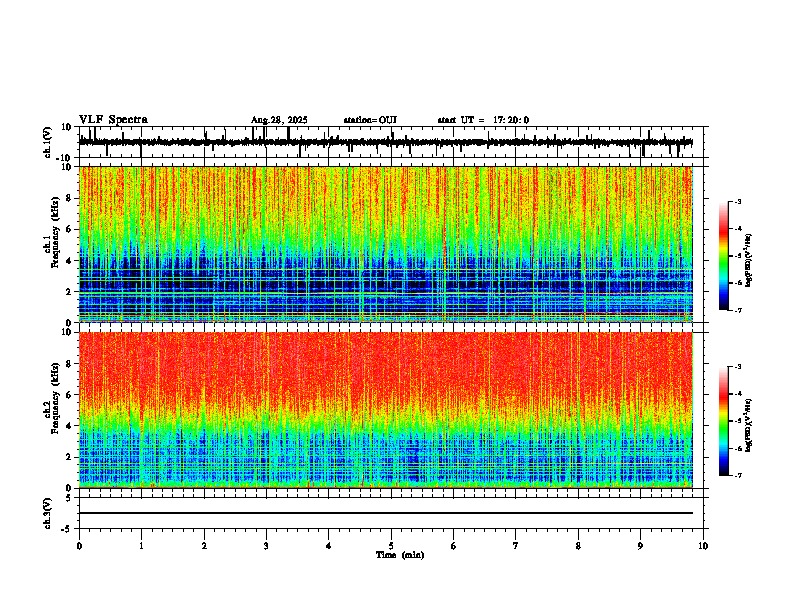The width and height of the screenshot is (792, 612).
Task: Click the "4" kHz tick on ch.1 spectrogram axis
Action: 69,261
